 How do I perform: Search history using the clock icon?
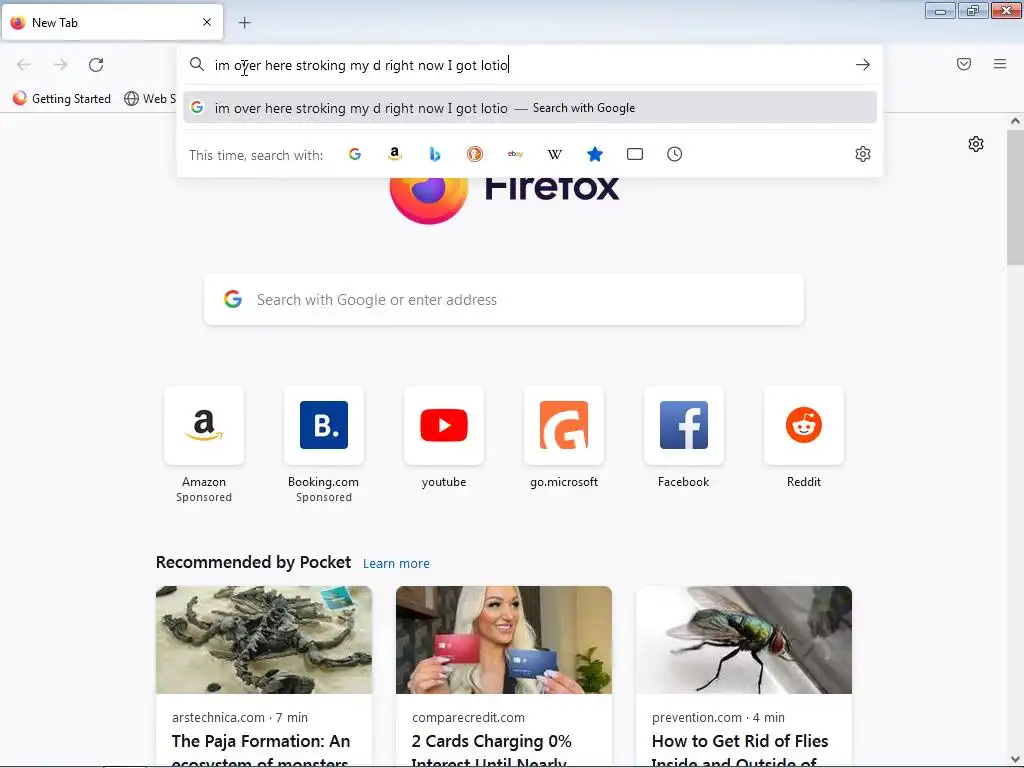(x=675, y=154)
